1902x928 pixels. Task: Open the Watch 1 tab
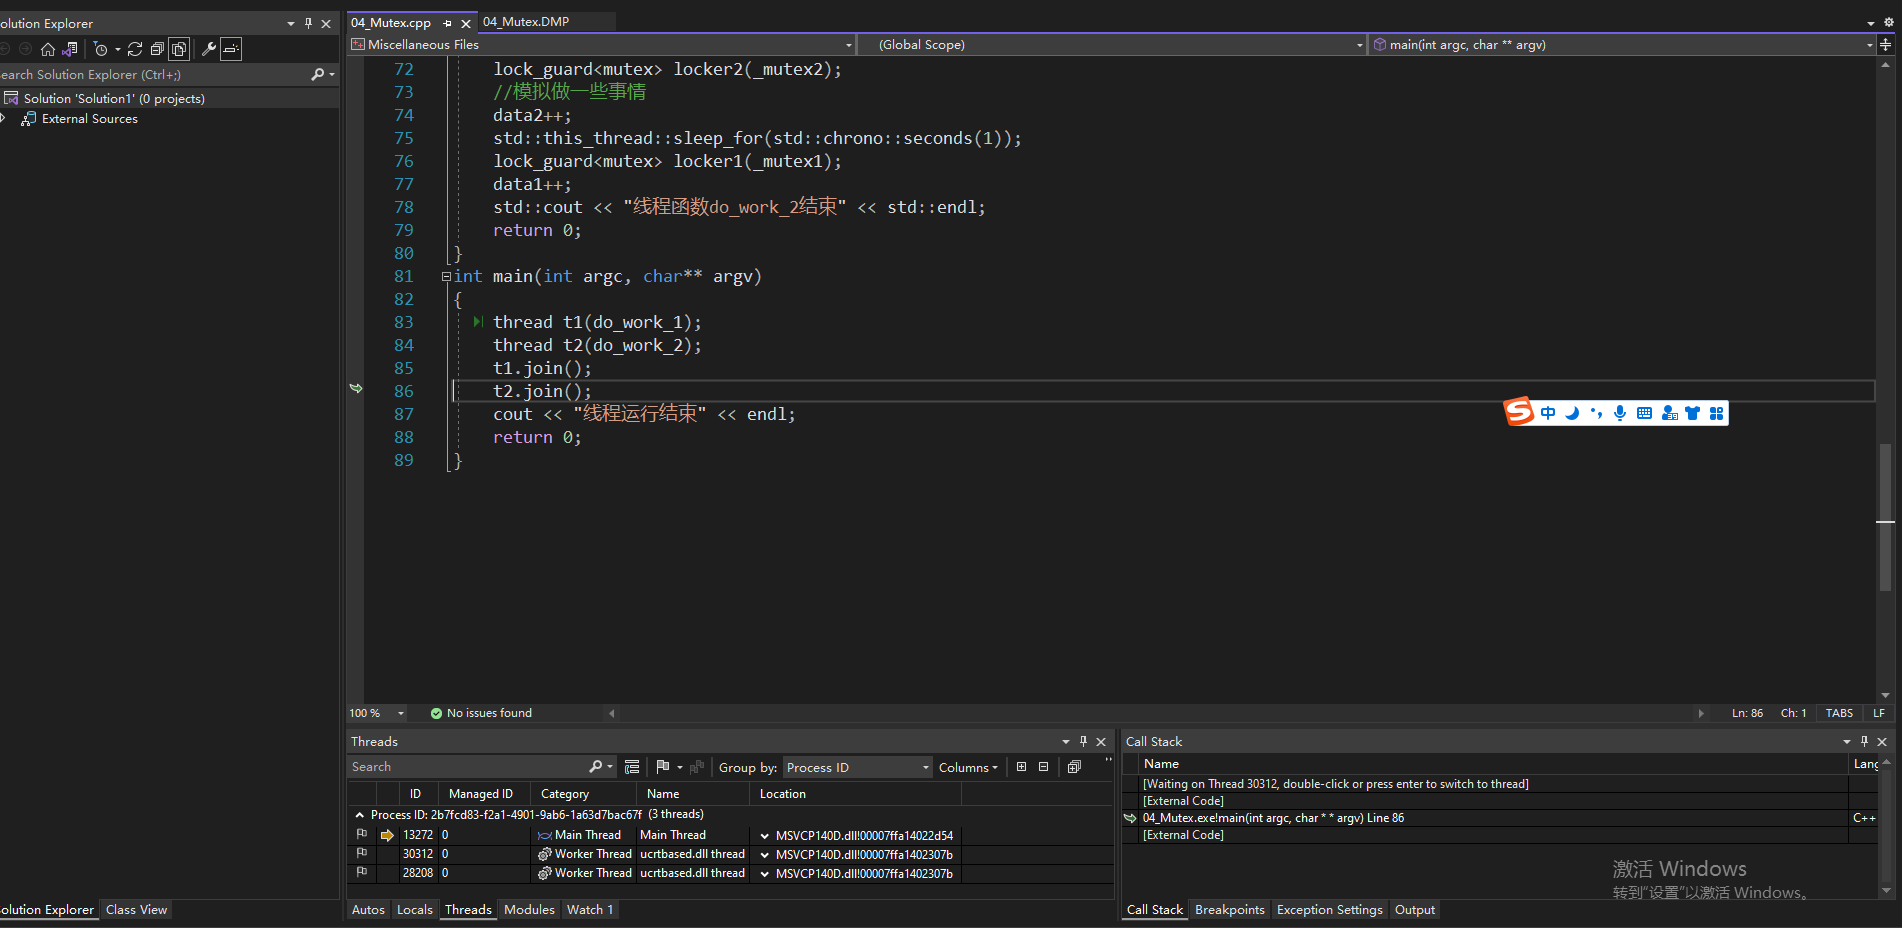(x=590, y=909)
